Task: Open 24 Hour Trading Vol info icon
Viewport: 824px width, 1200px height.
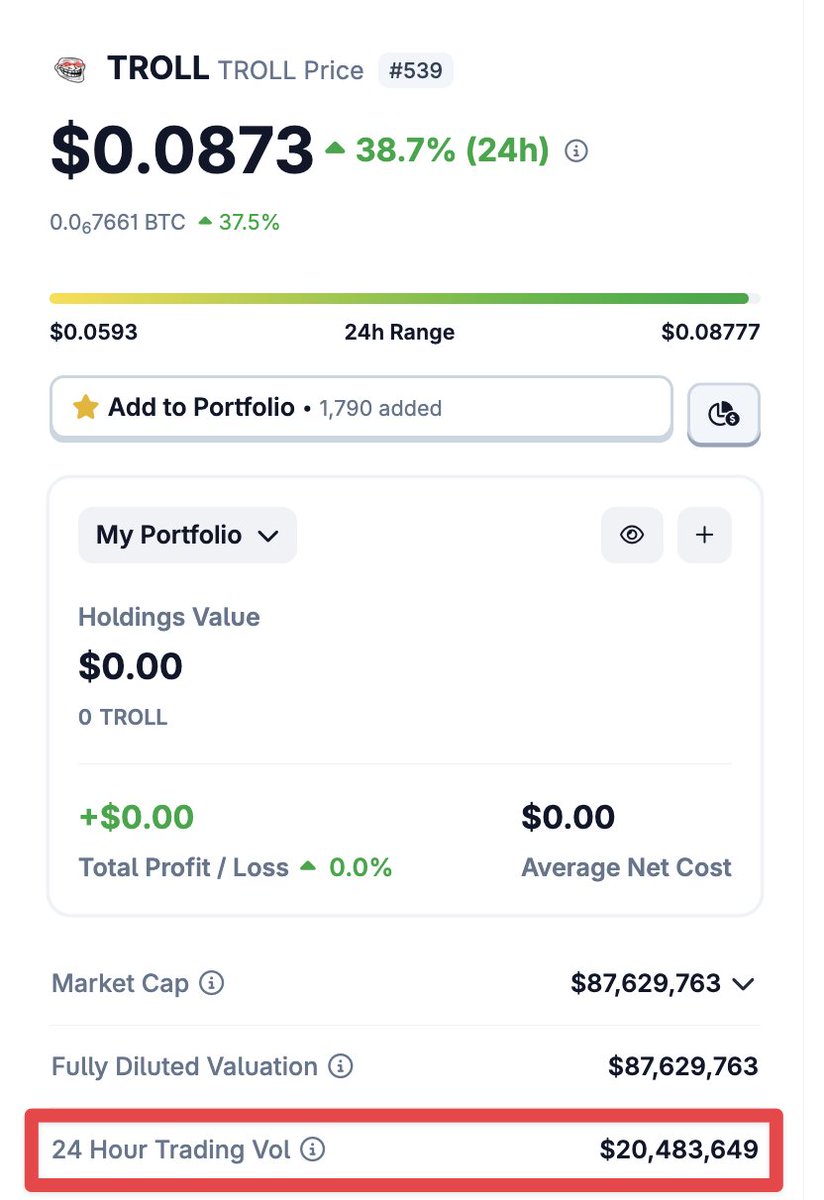Action: (x=313, y=1150)
